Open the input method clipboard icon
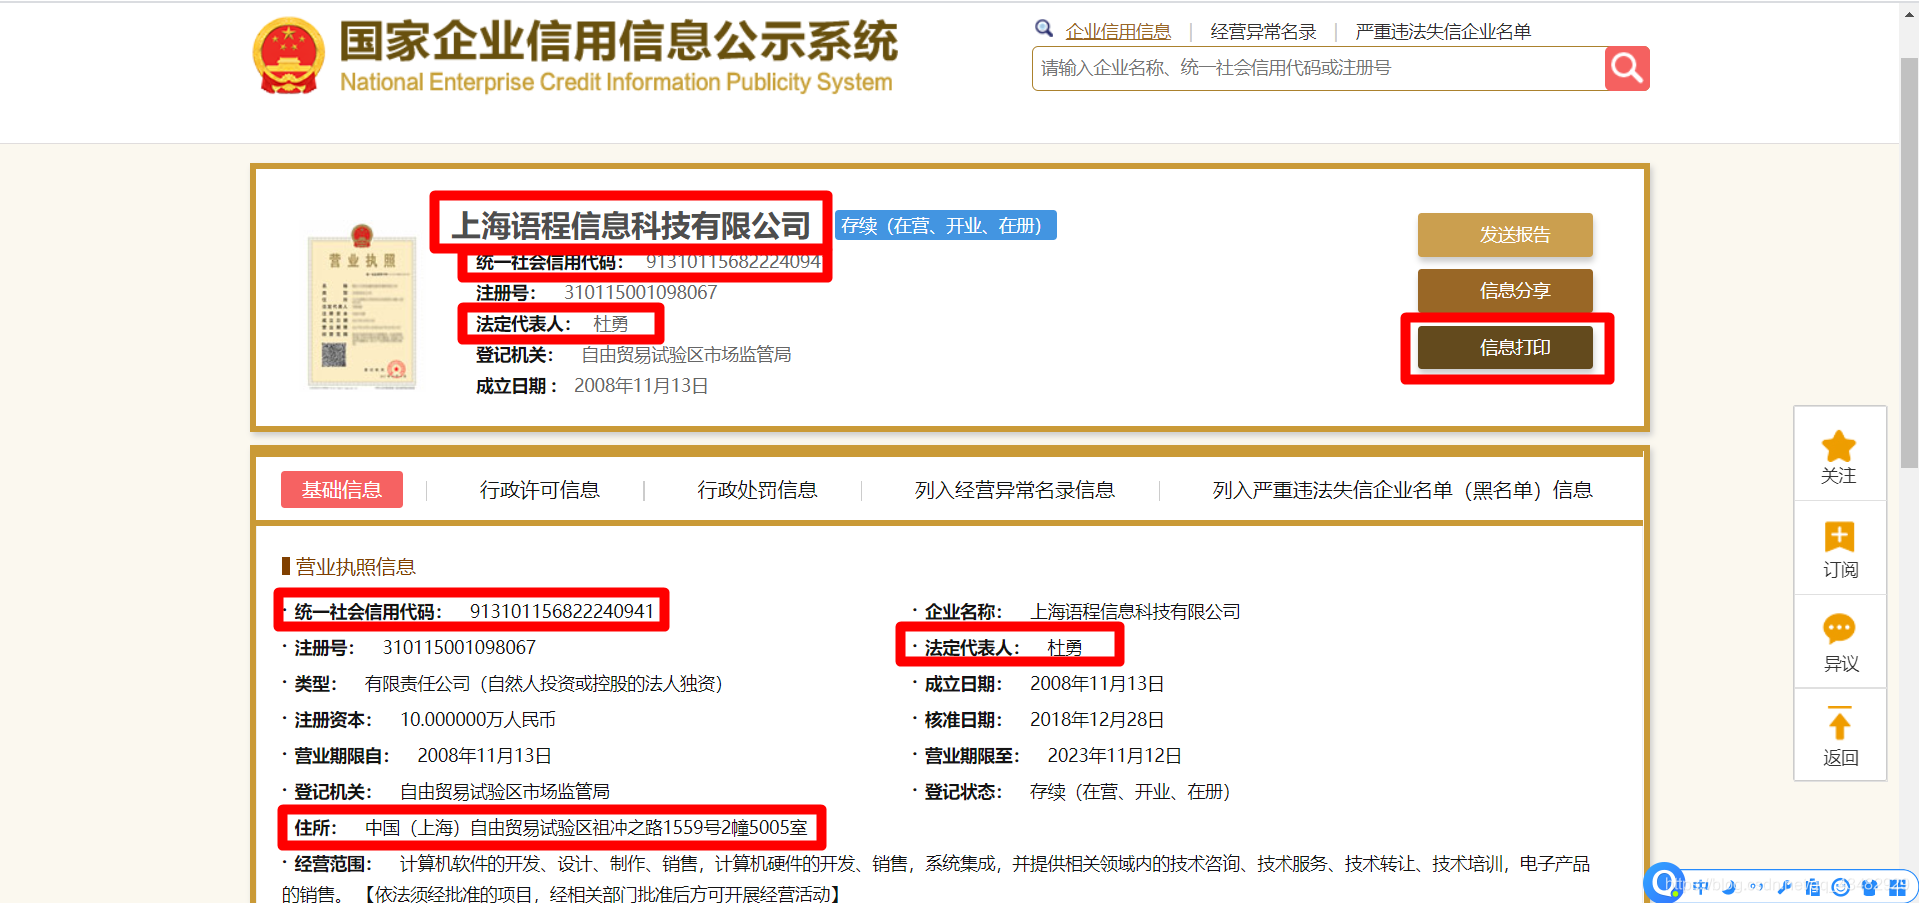 tap(1812, 887)
